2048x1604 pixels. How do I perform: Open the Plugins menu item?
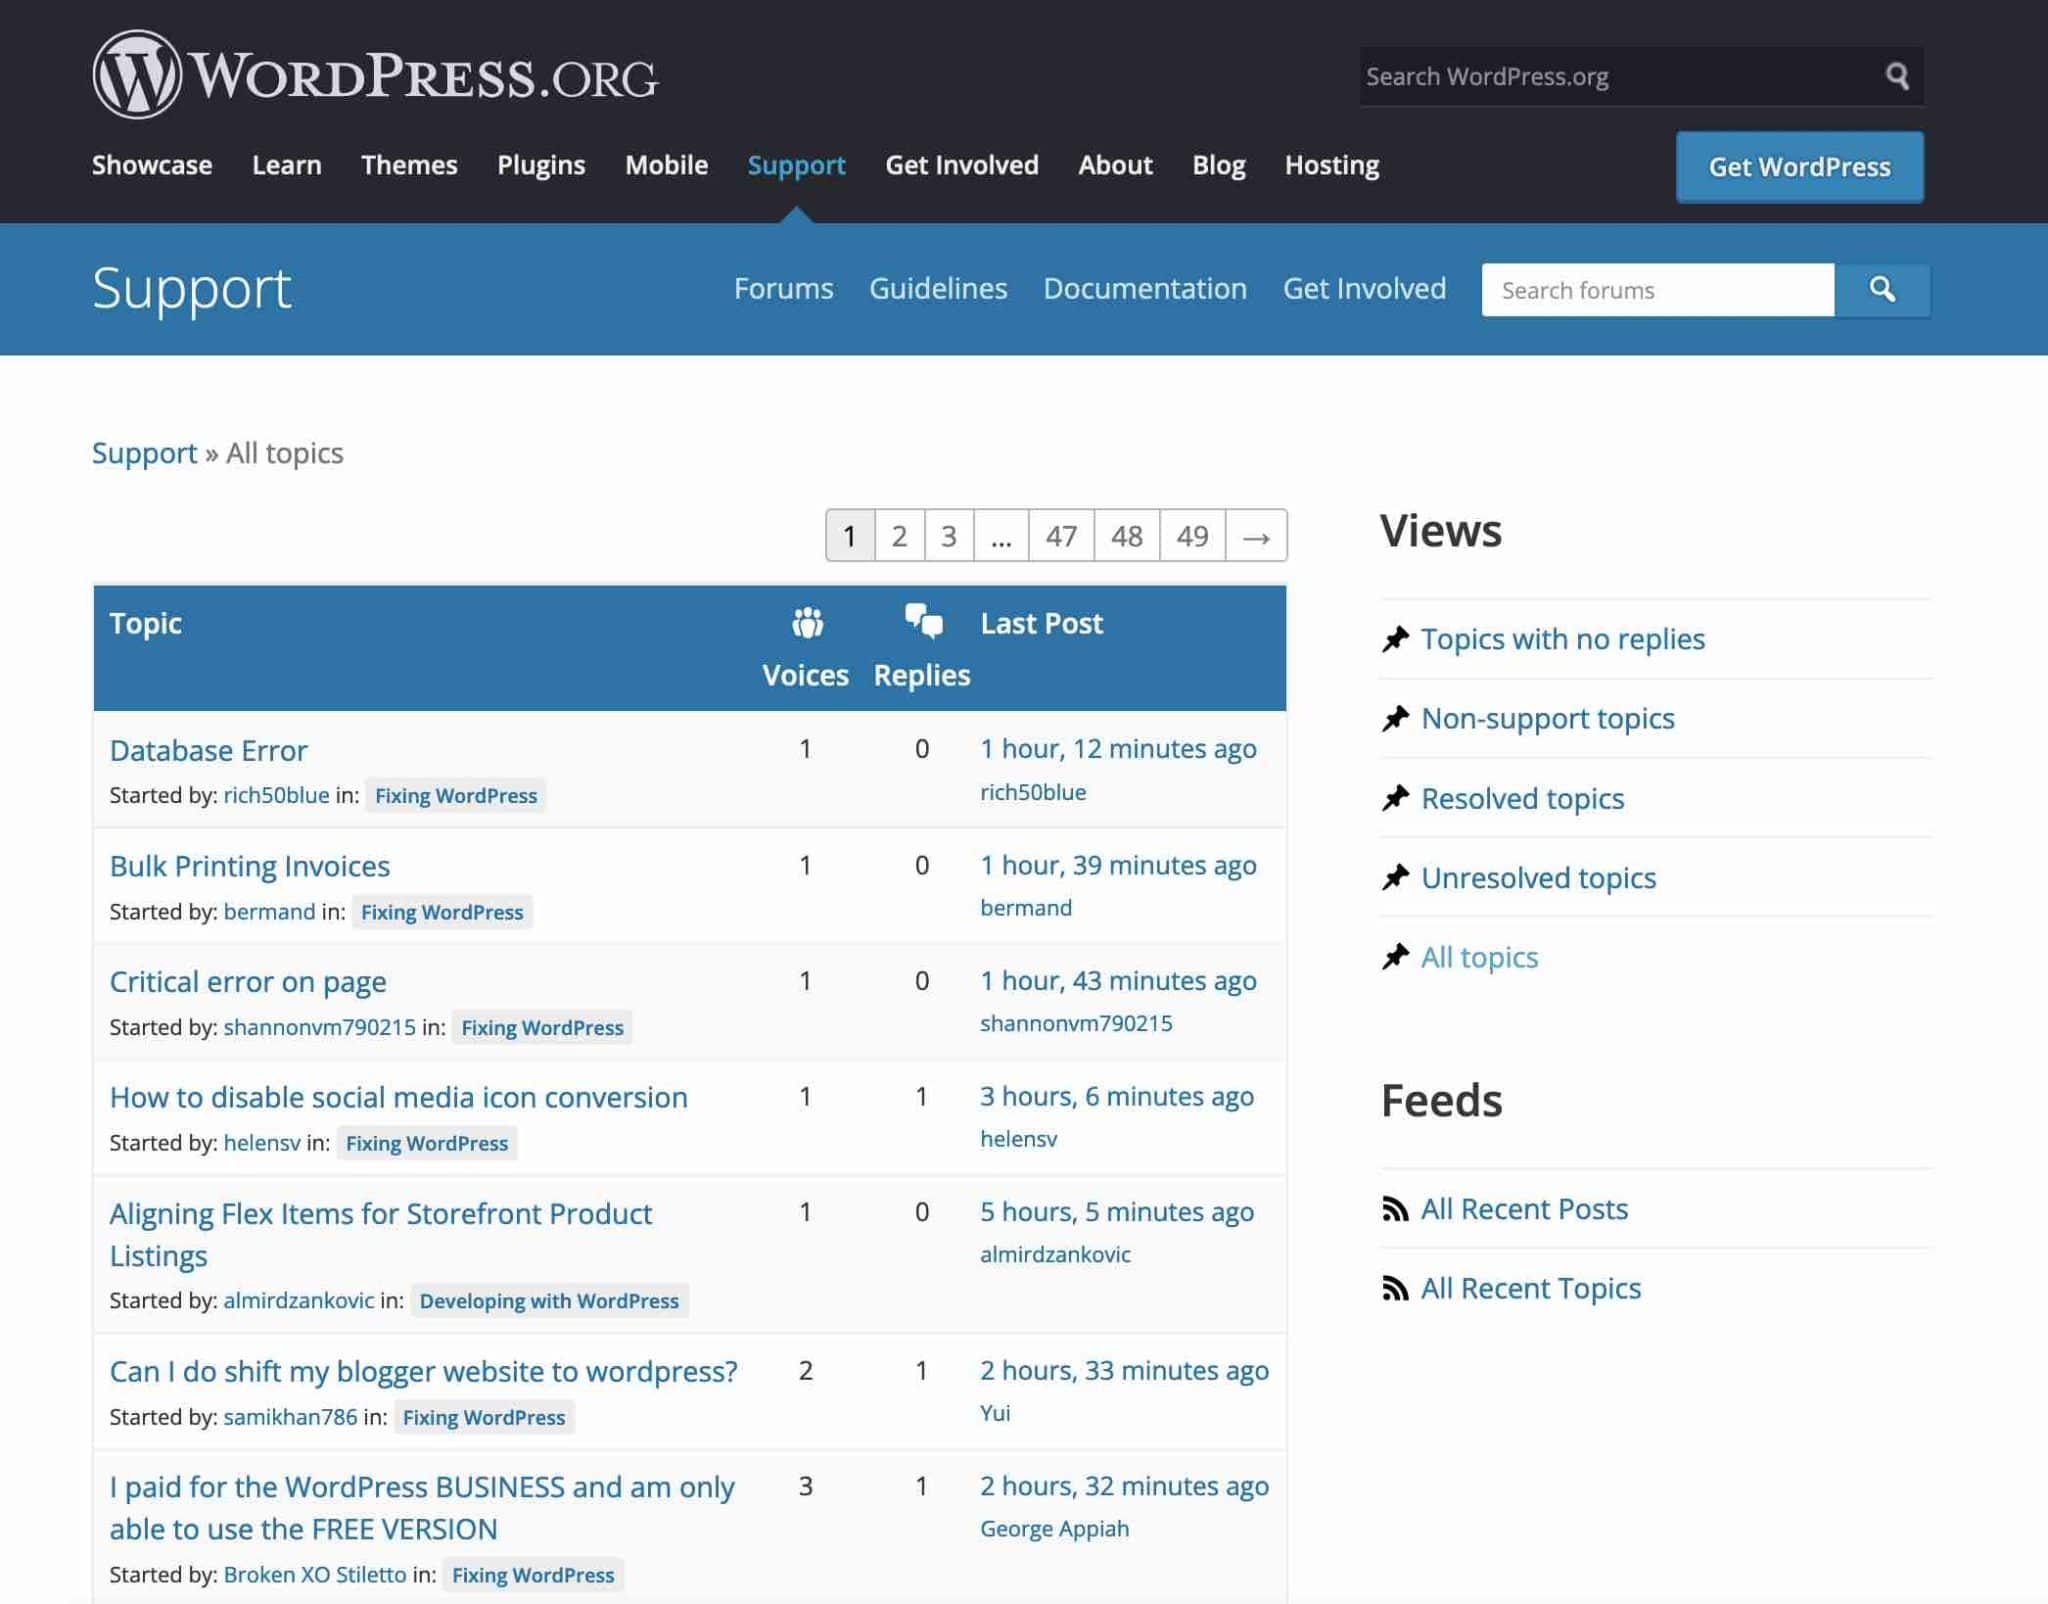click(x=541, y=165)
